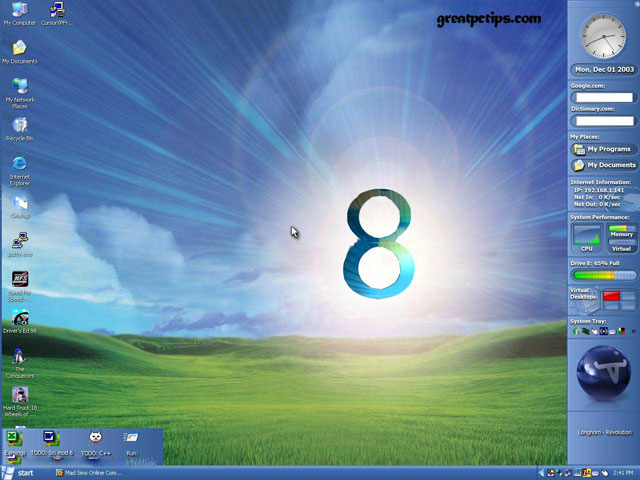The image size is (640, 480).
Task: Click the Google.com search field
Action: point(604,98)
